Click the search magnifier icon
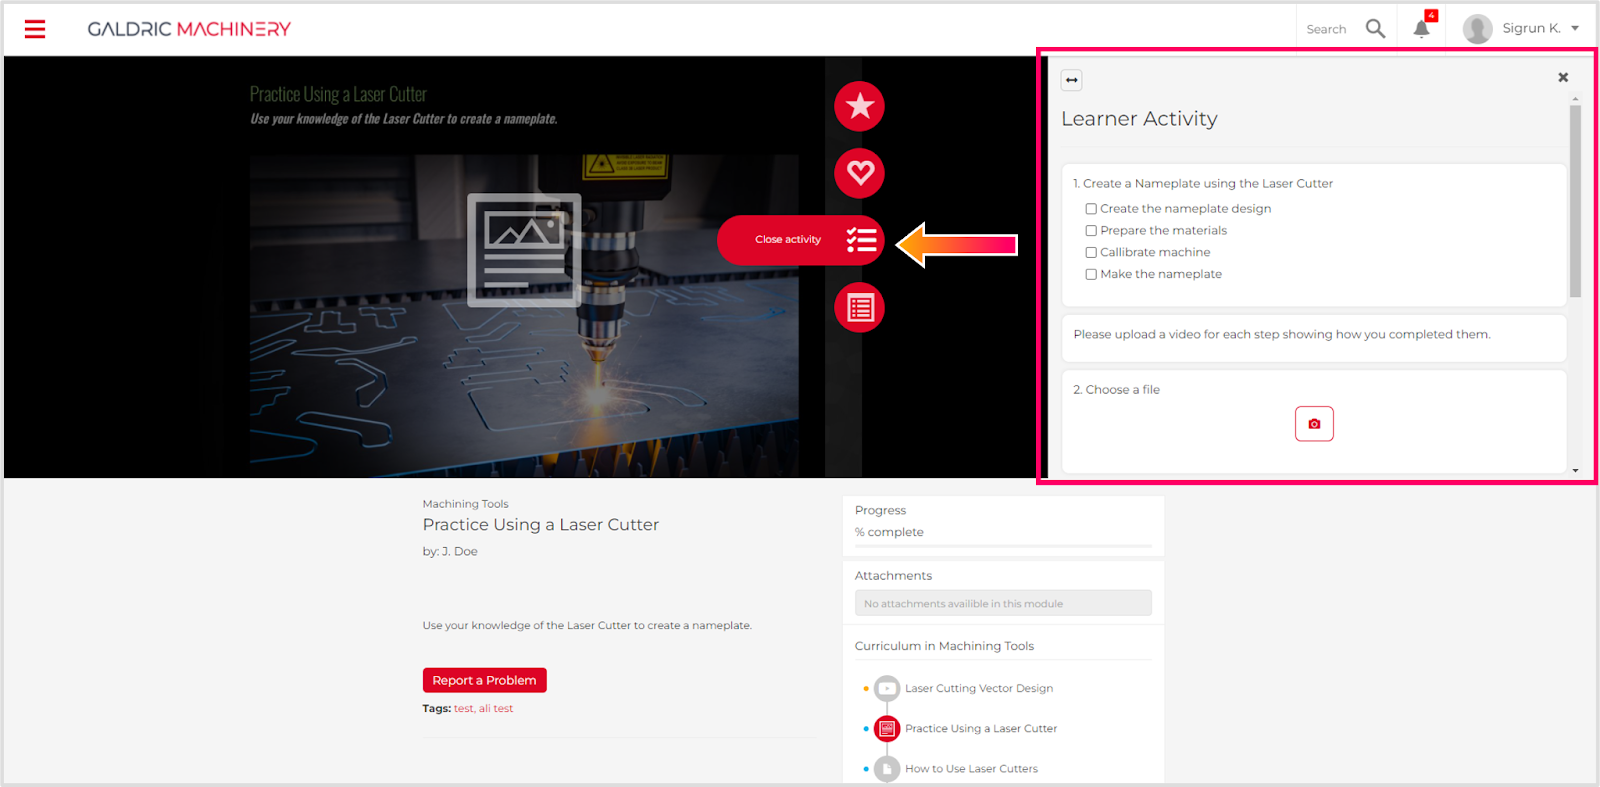1600x787 pixels. [1376, 29]
